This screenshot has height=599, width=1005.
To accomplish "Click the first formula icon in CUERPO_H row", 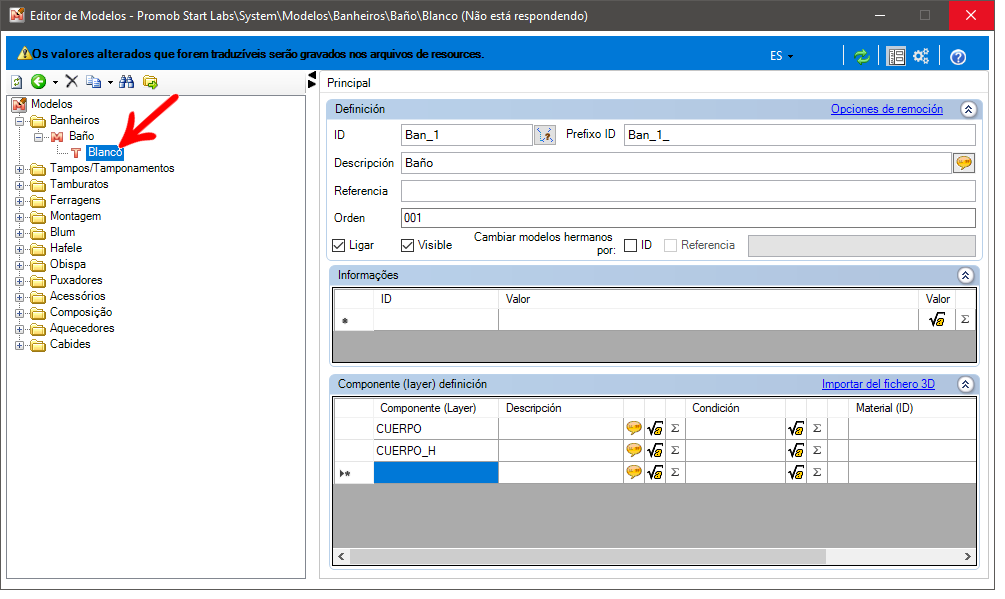I will [x=655, y=451].
